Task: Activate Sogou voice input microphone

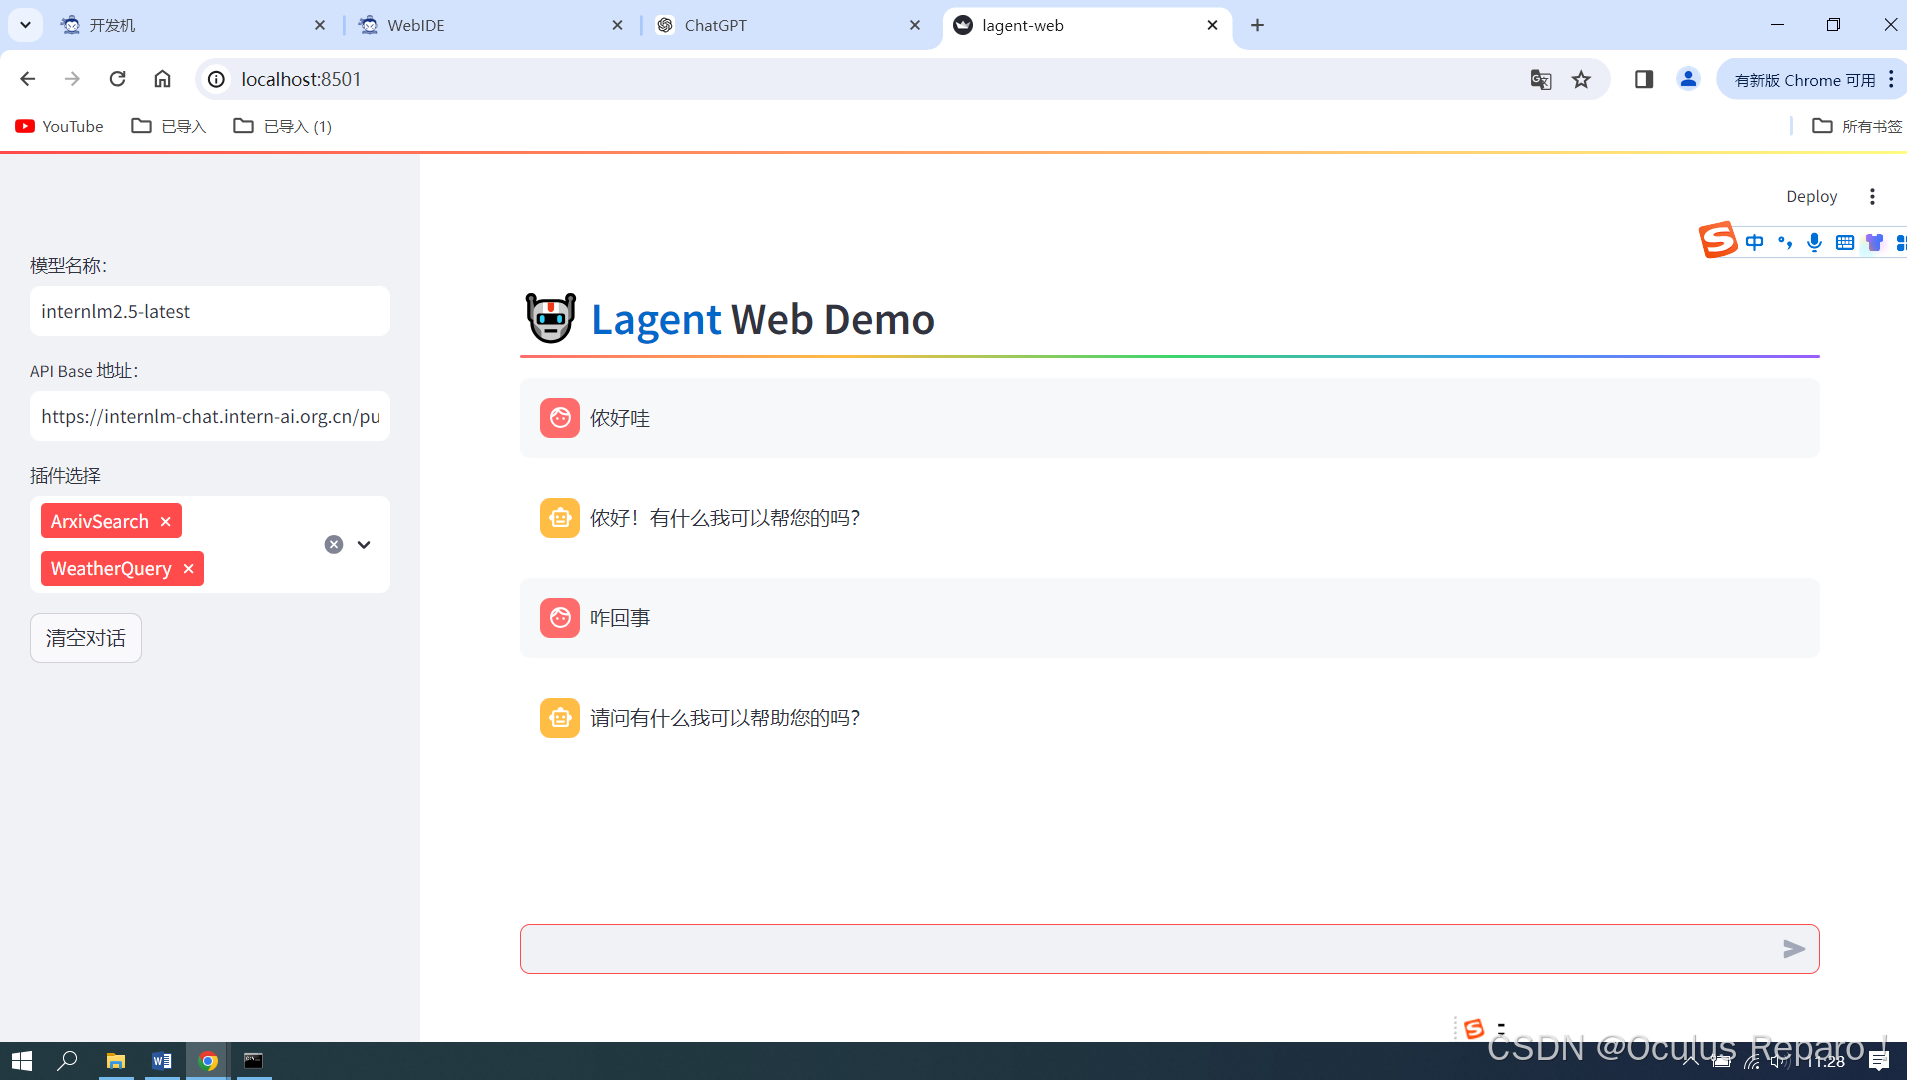Action: pyautogui.click(x=1813, y=242)
